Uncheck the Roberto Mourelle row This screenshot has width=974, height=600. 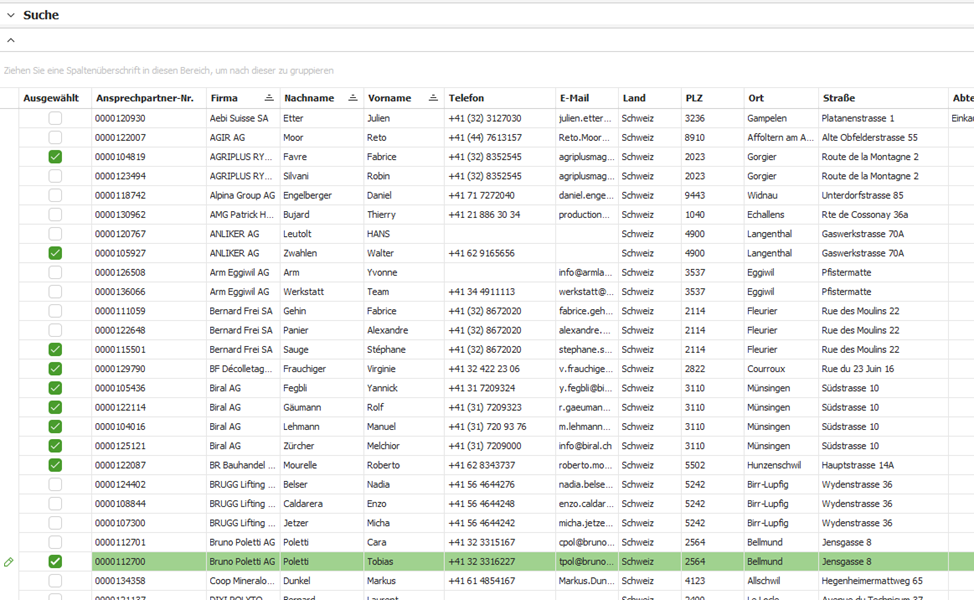pyautogui.click(x=55, y=465)
